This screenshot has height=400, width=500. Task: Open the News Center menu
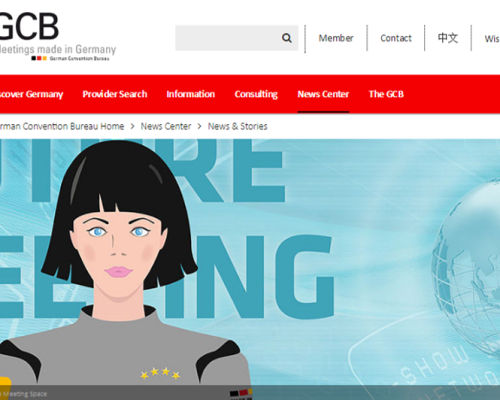tap(323, 94)
